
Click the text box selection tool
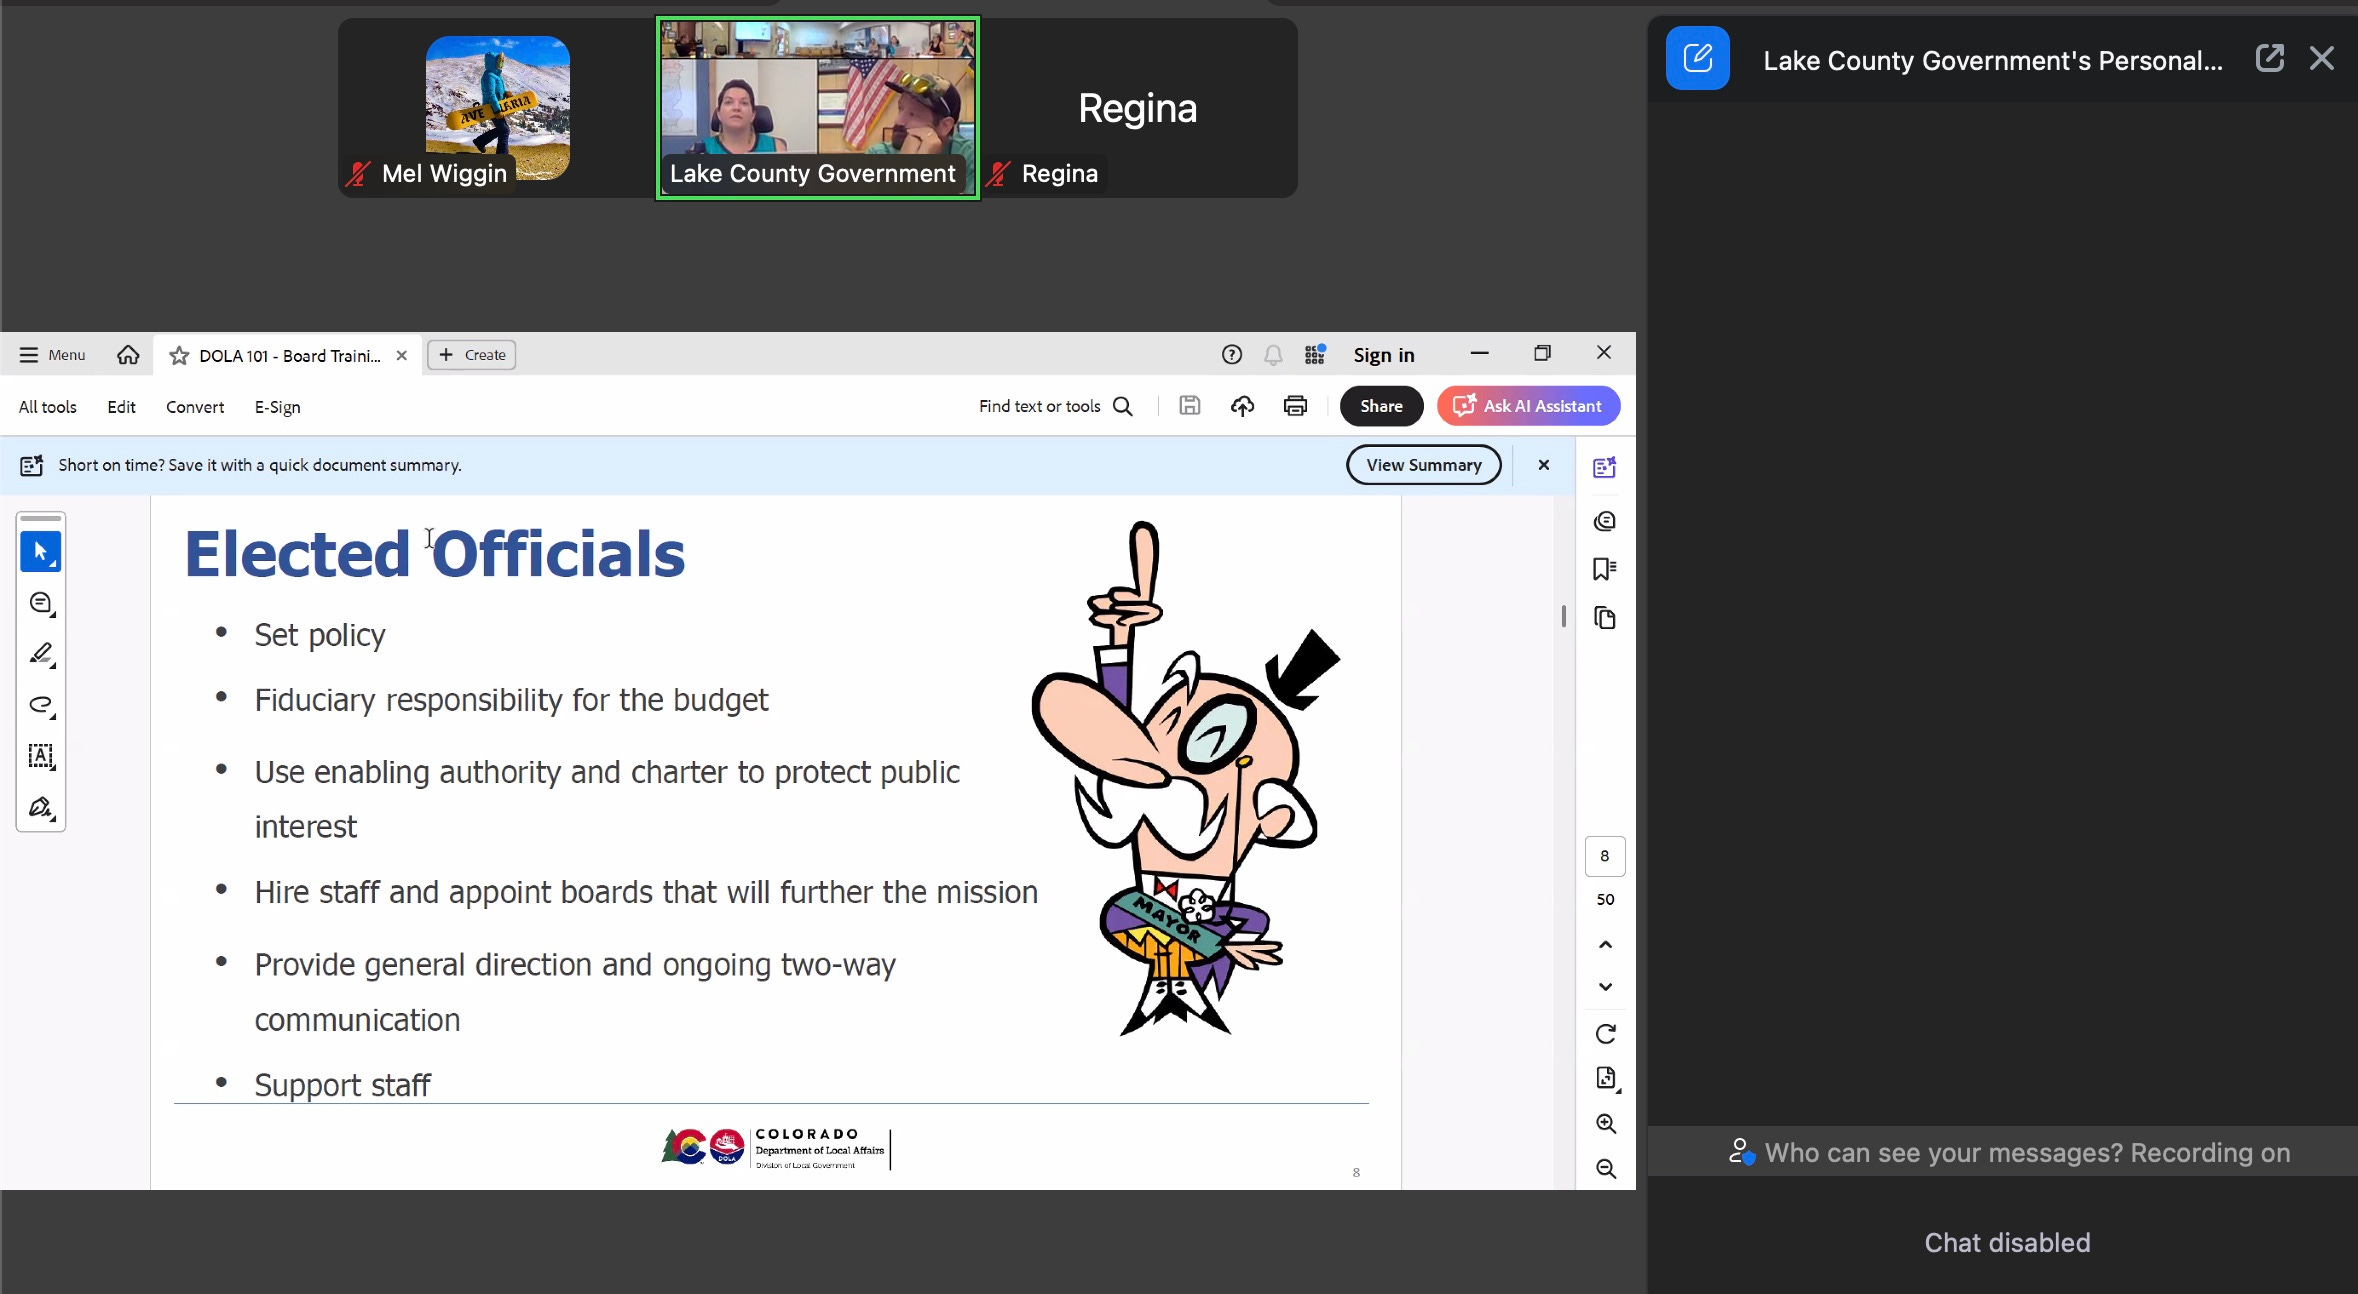coord(40,756)
